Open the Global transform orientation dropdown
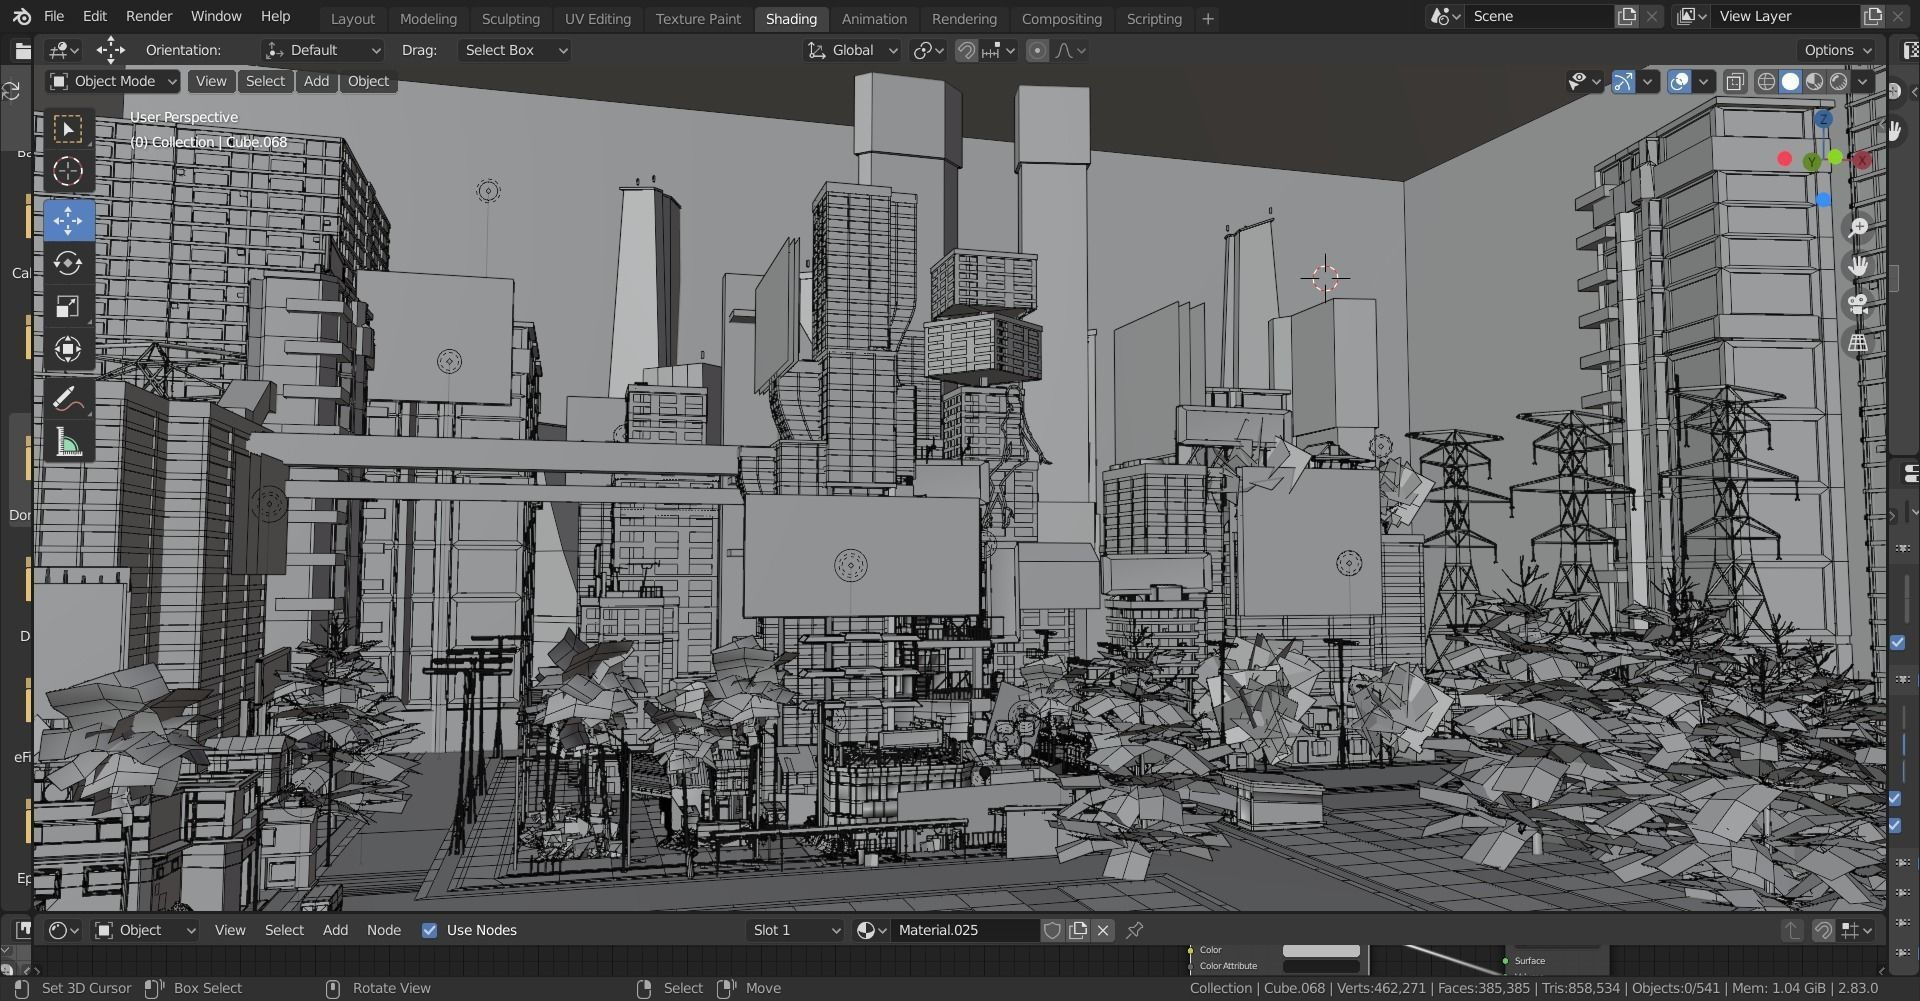The image size is (1920, 1001). pyautogui.click(x=853, y=51)
